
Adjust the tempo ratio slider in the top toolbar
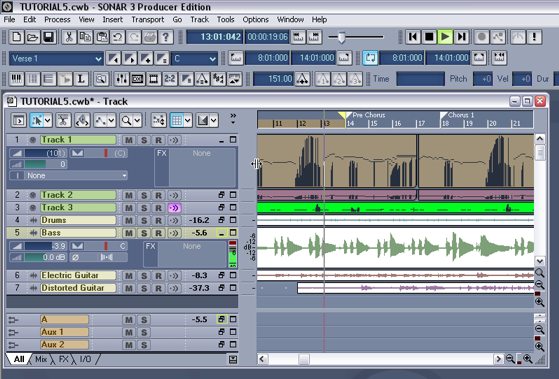tap(342, 37)
